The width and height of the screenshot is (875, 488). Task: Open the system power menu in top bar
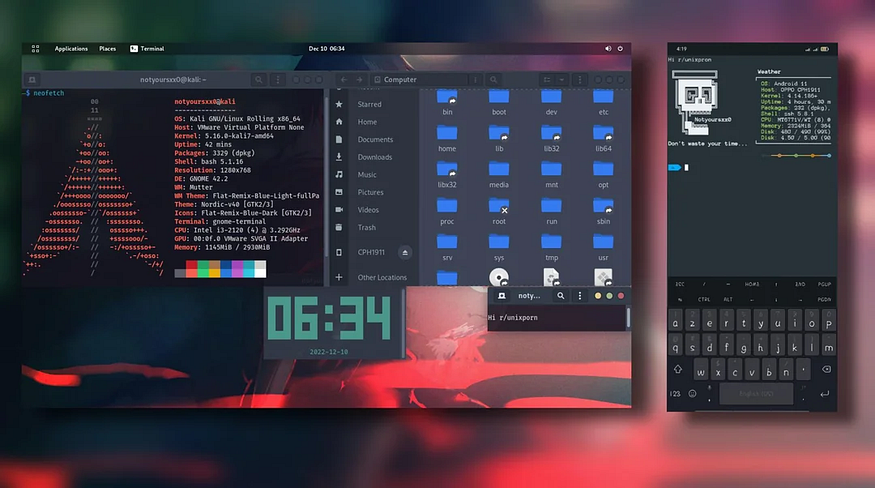pyautogui.click(x=622, y=48)
